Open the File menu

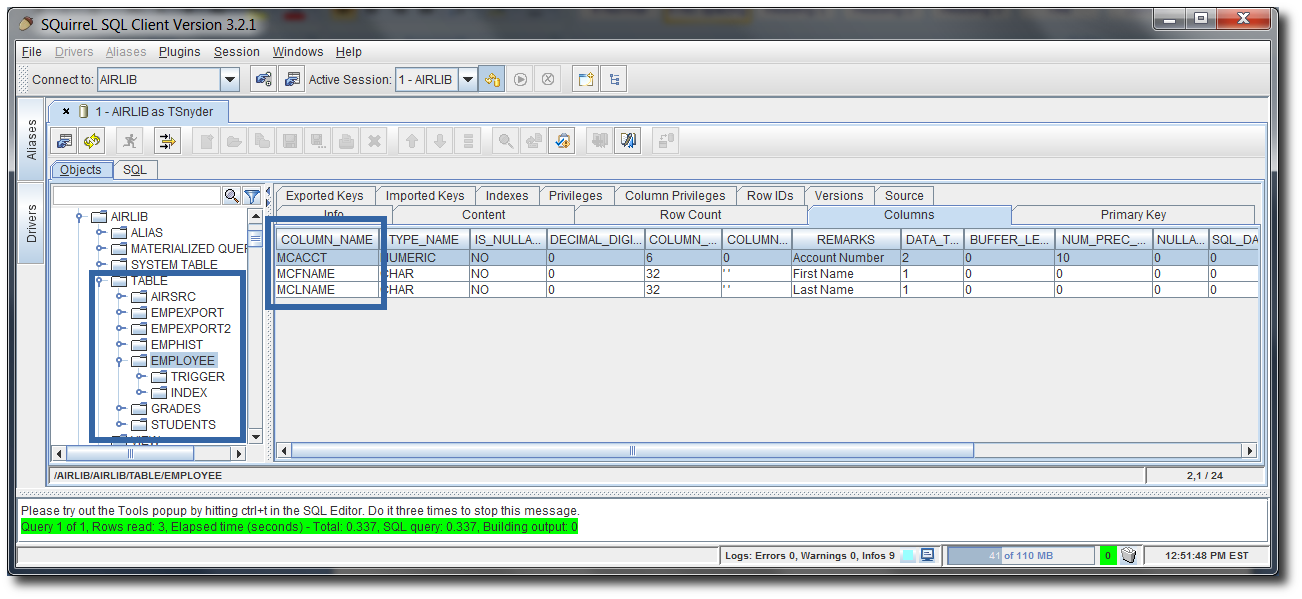(31, 52)
